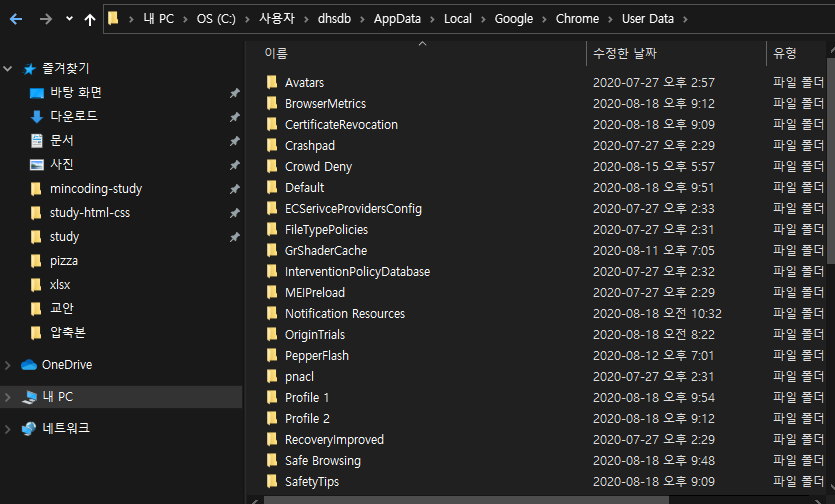Open 문서 documents icon in sidebar

37,141
